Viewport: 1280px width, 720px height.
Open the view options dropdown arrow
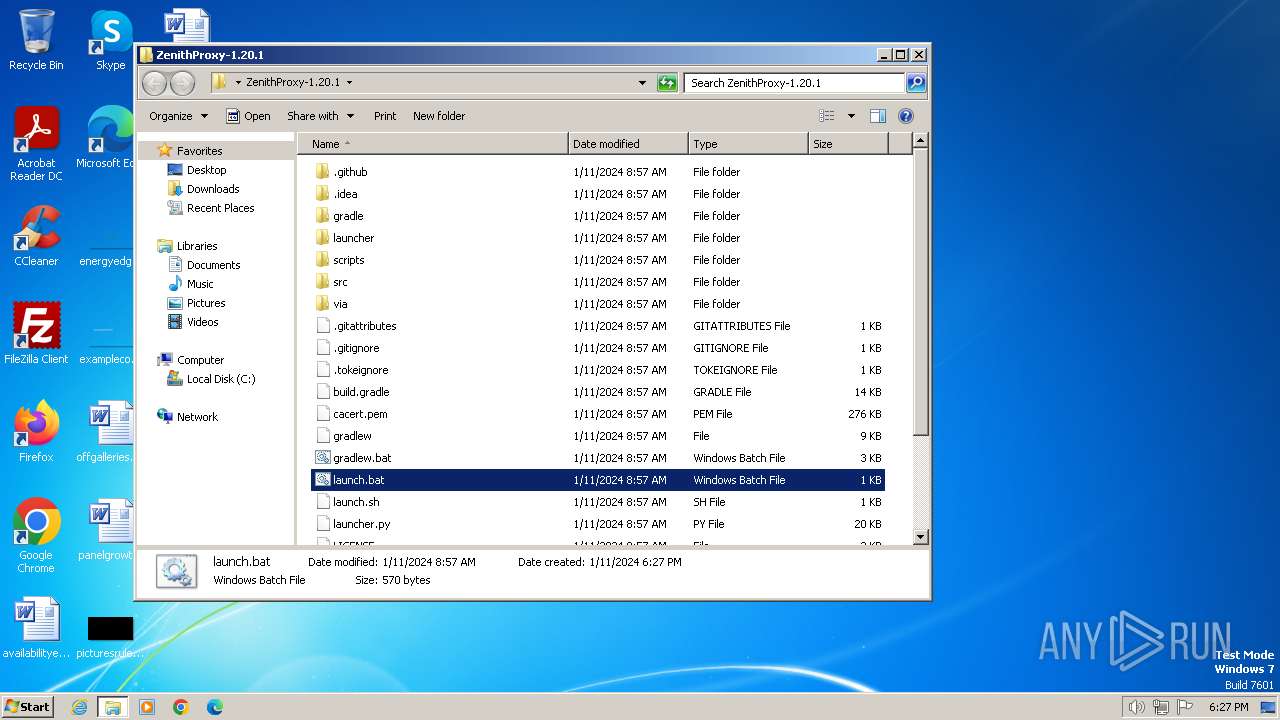(851, 116)
